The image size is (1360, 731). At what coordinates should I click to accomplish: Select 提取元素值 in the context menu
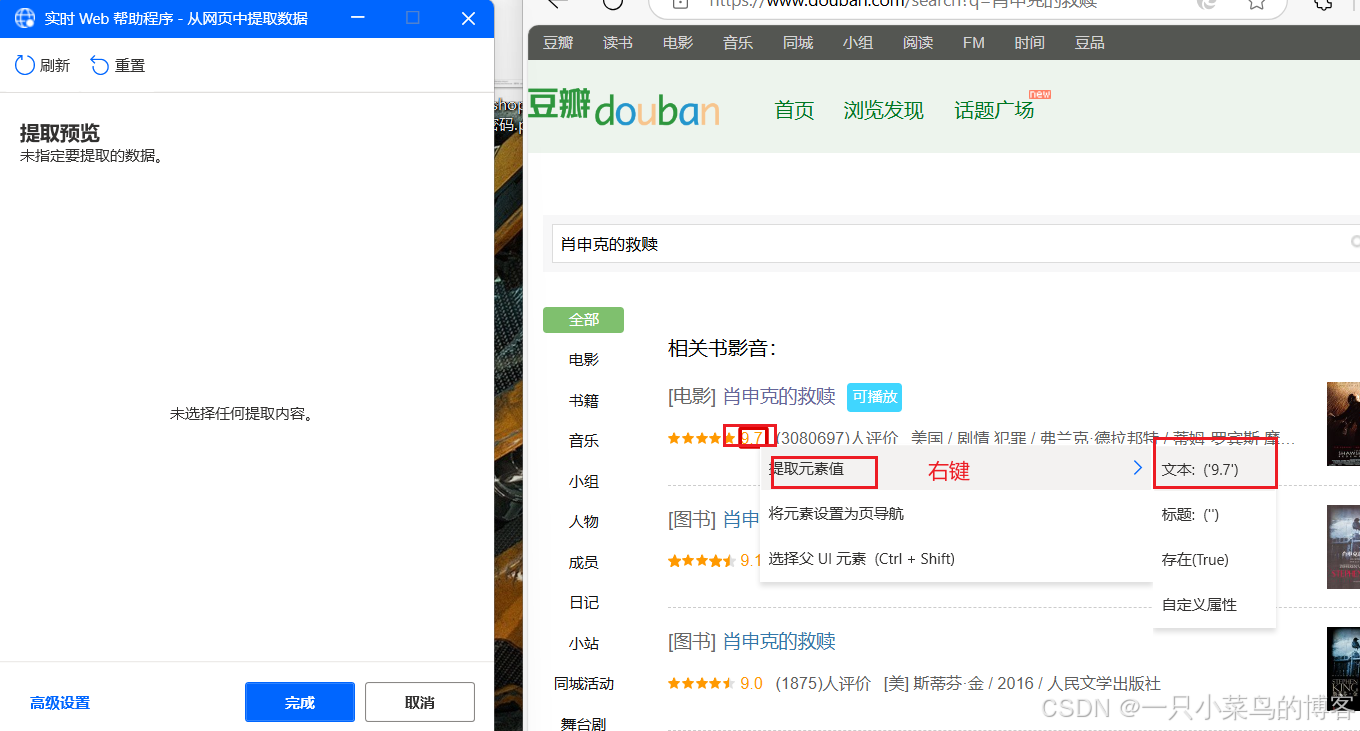coord(955,468)
